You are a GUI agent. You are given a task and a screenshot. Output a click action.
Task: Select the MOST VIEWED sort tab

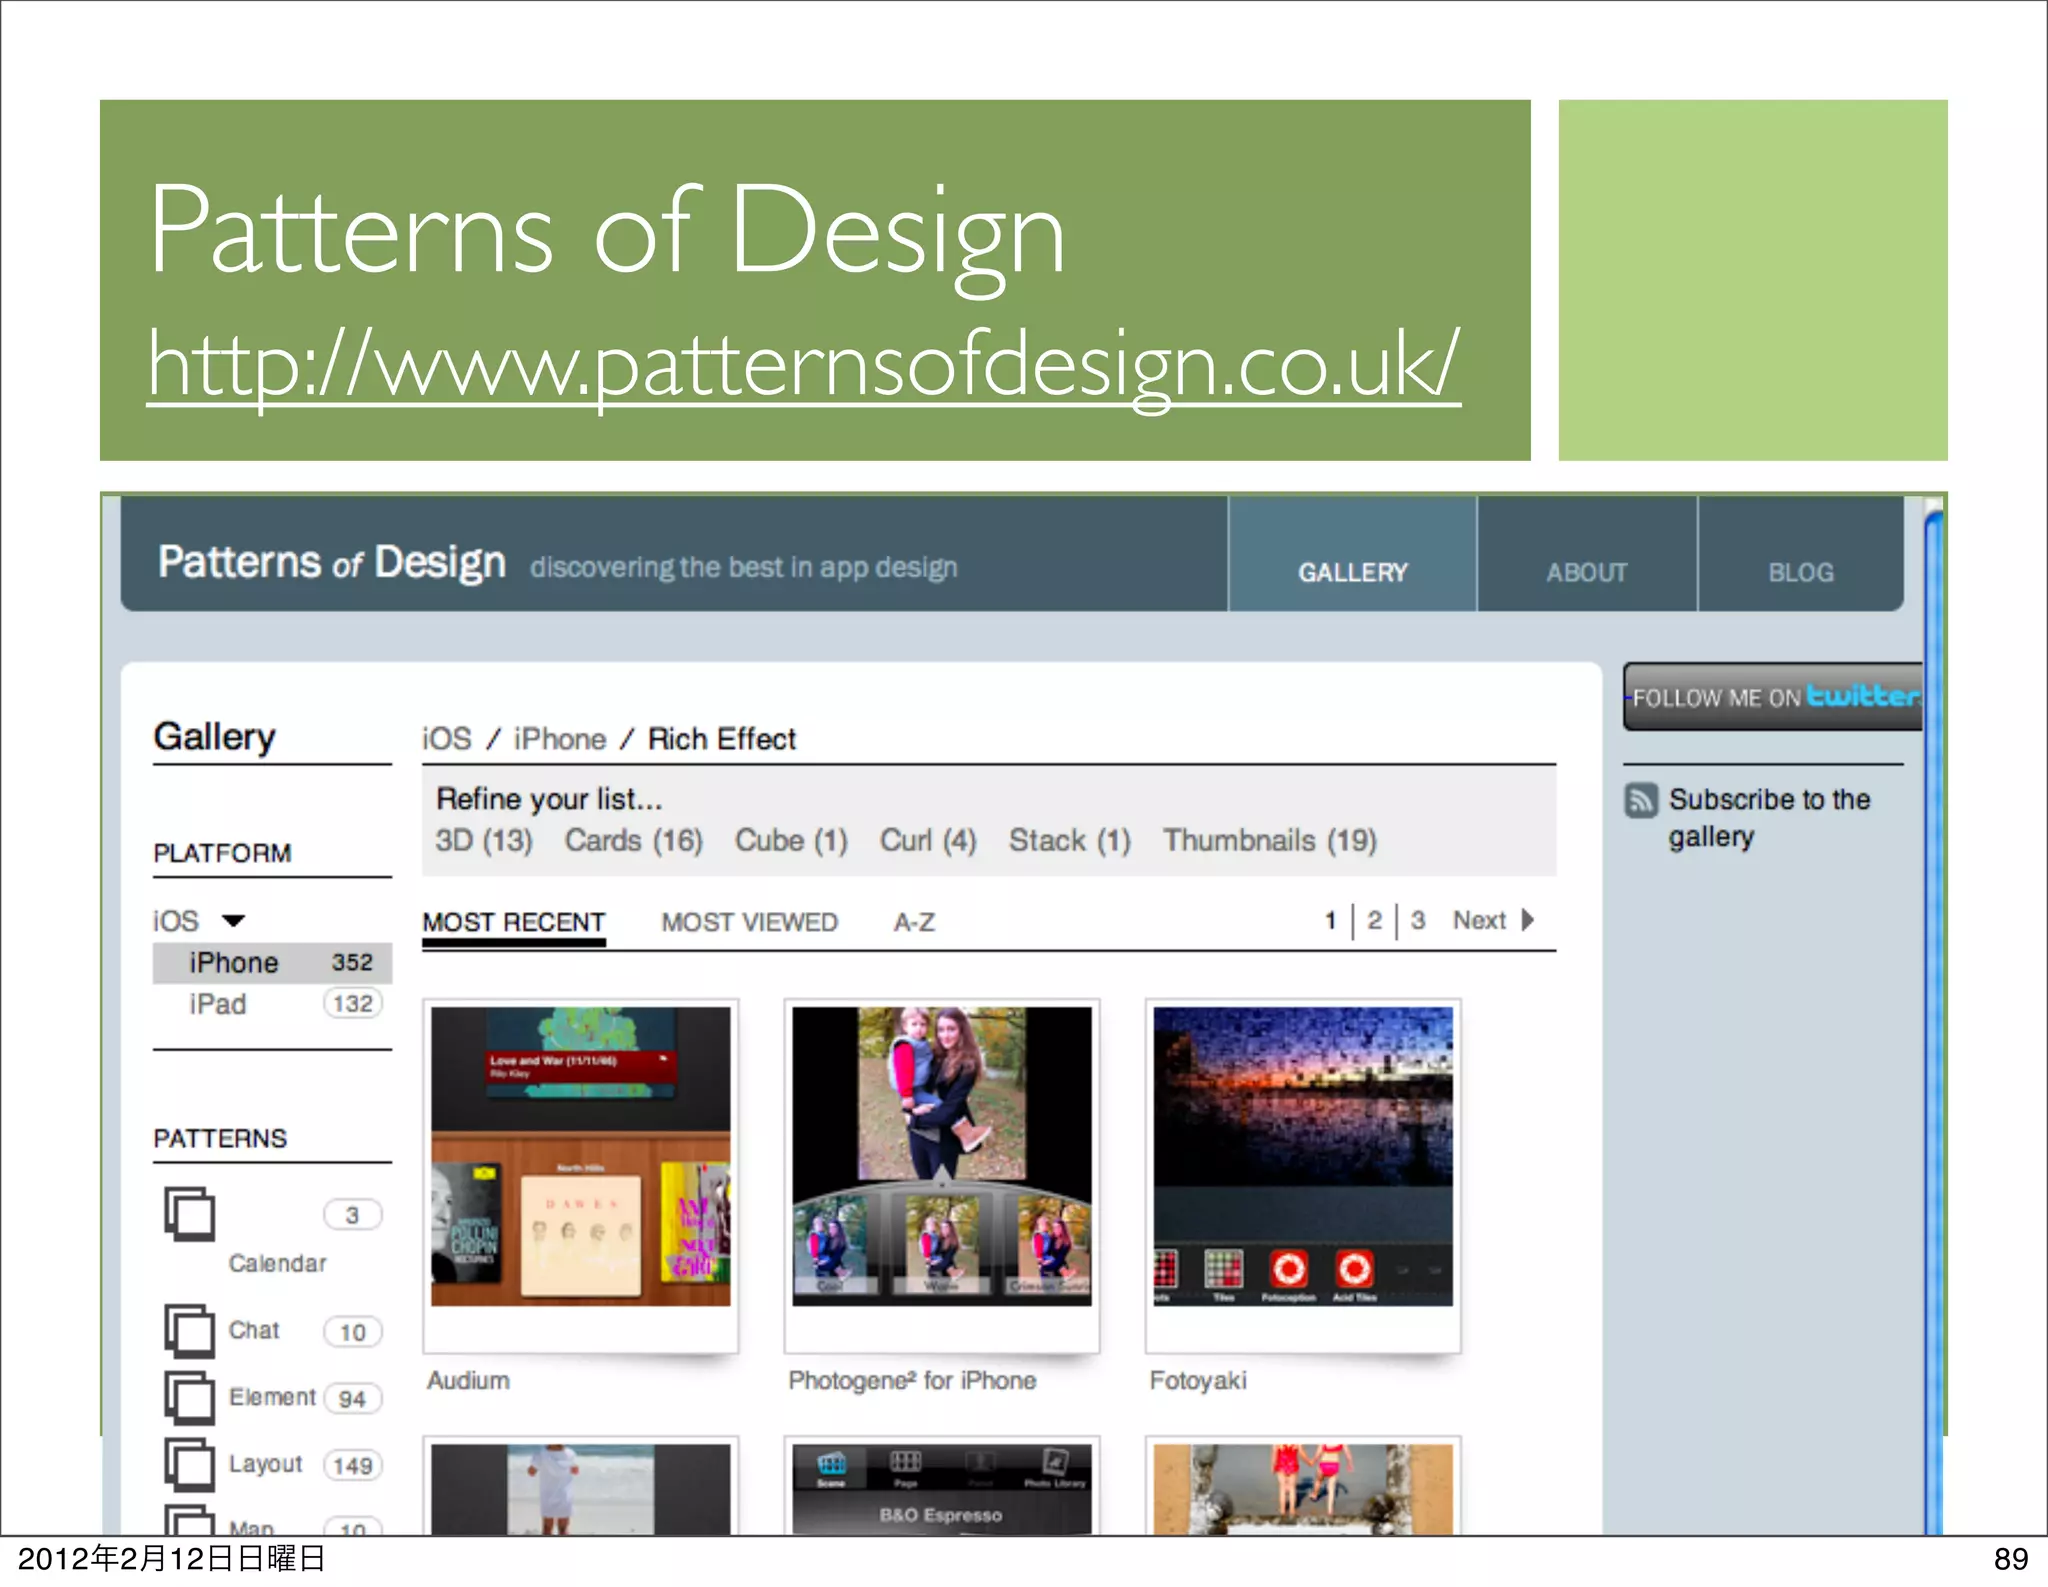click(x=749, y=922)
